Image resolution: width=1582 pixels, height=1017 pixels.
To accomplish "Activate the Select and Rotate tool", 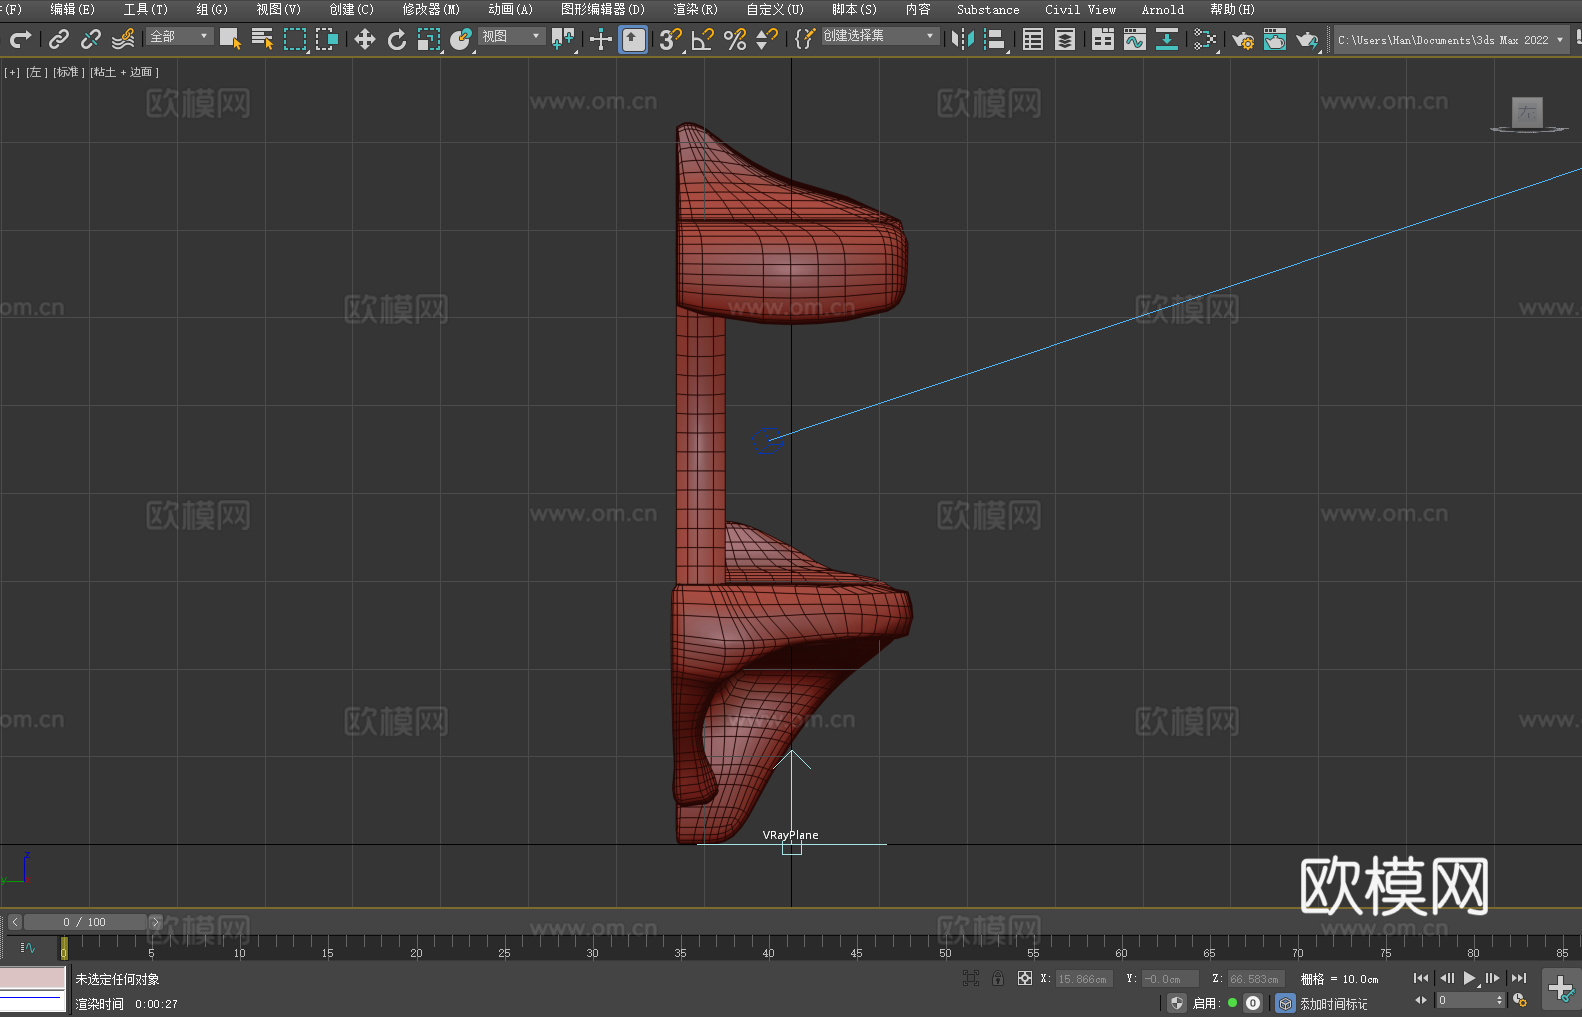I will [397, 39].
